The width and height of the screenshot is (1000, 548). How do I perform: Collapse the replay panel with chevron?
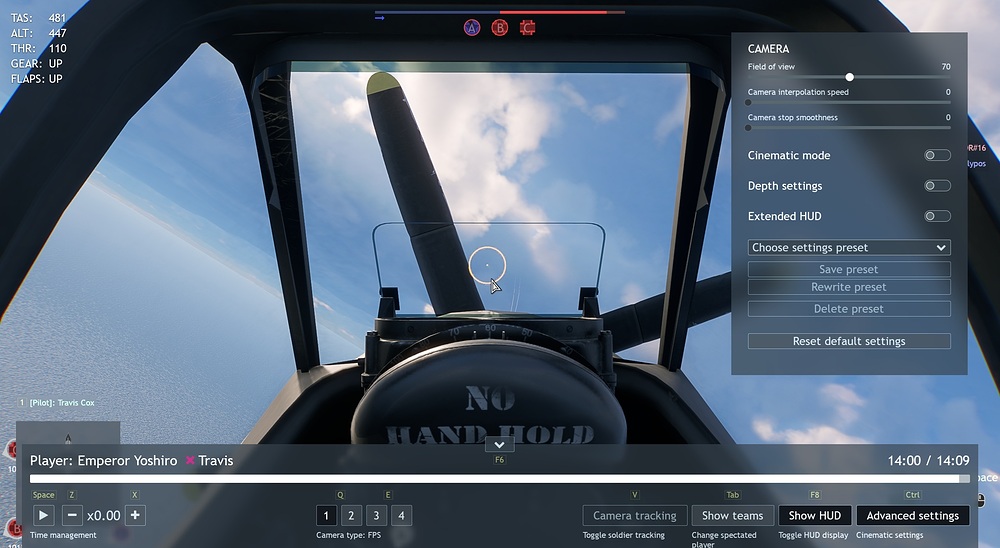[x=499, y=445]
